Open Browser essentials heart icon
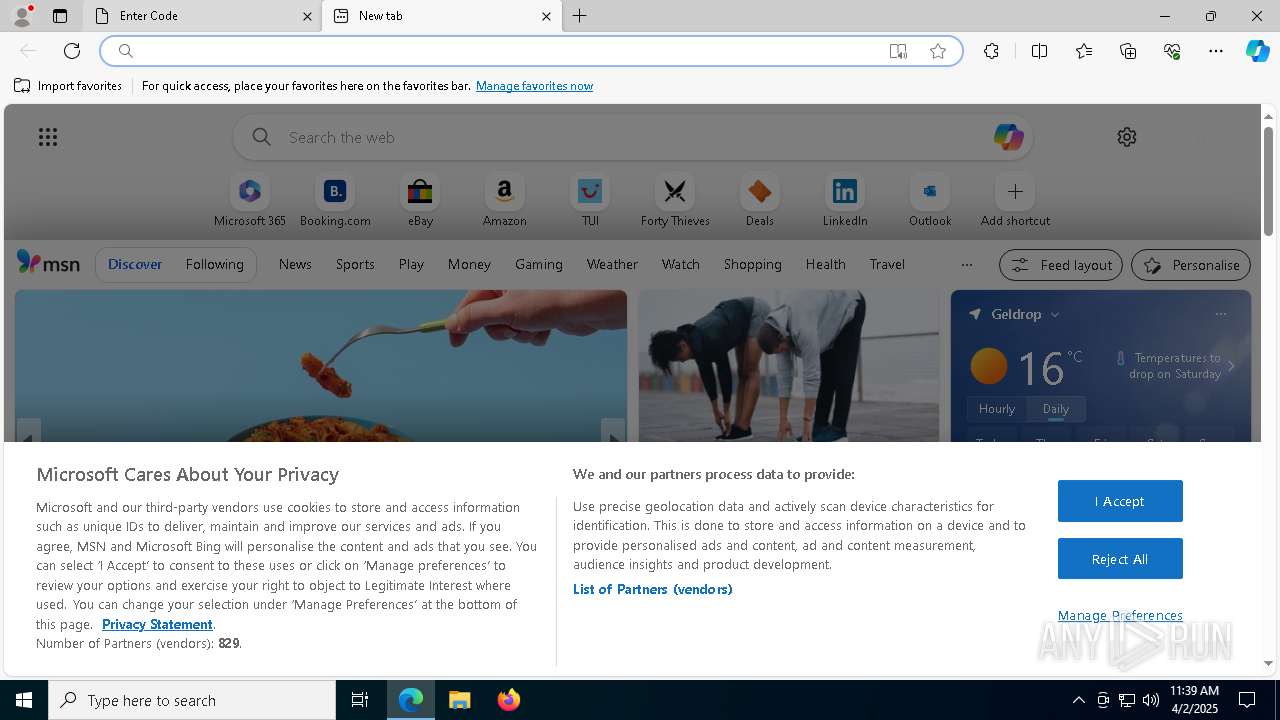Image resolution: width=1280 pixels, height=720 pixels. coord(1172,51)
